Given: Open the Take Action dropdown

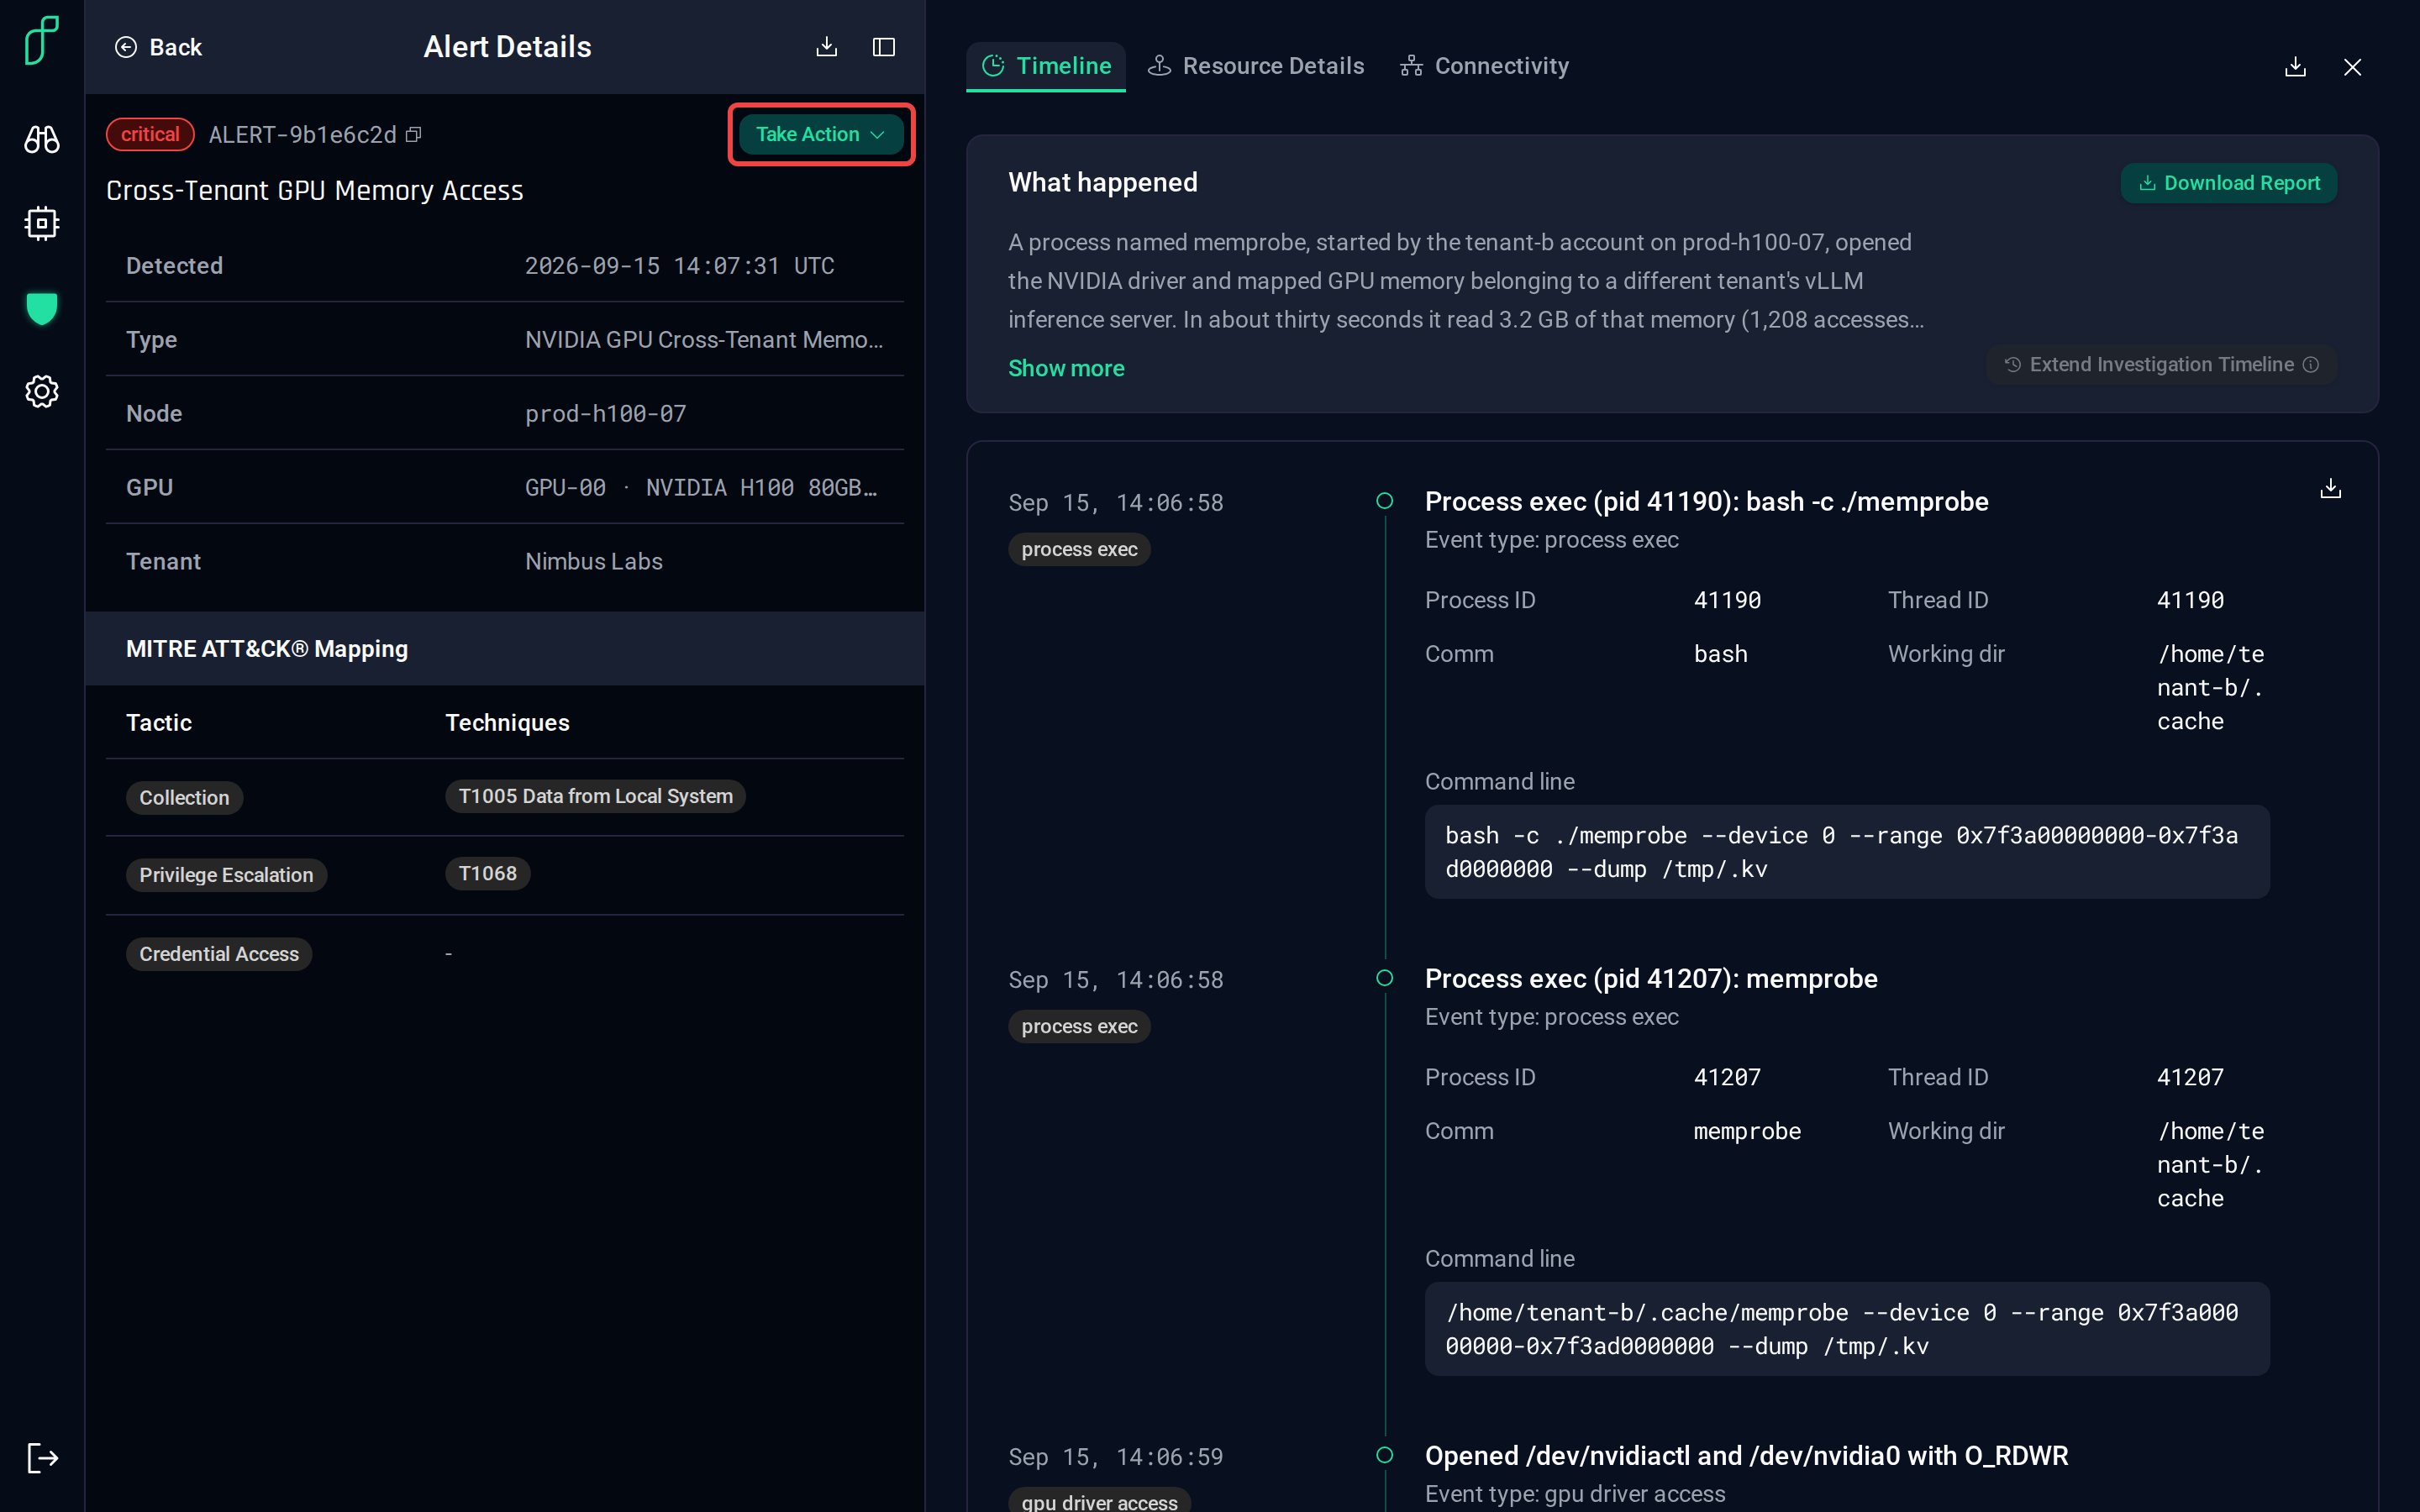Looking at the screenshot, I should click(820, 134).
